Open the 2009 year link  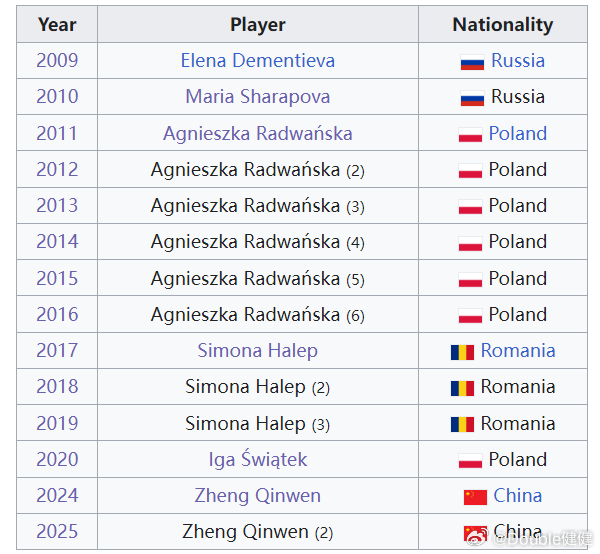(57, 60)
